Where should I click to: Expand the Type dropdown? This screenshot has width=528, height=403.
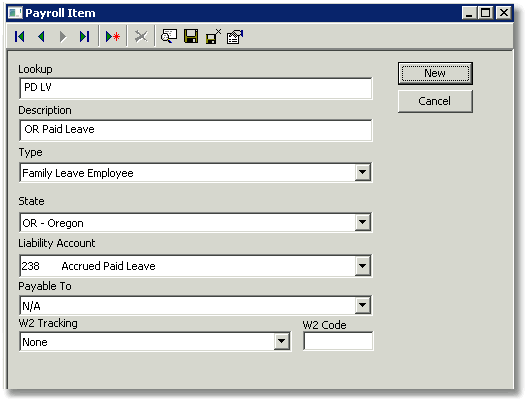click(x=363, y=172)
